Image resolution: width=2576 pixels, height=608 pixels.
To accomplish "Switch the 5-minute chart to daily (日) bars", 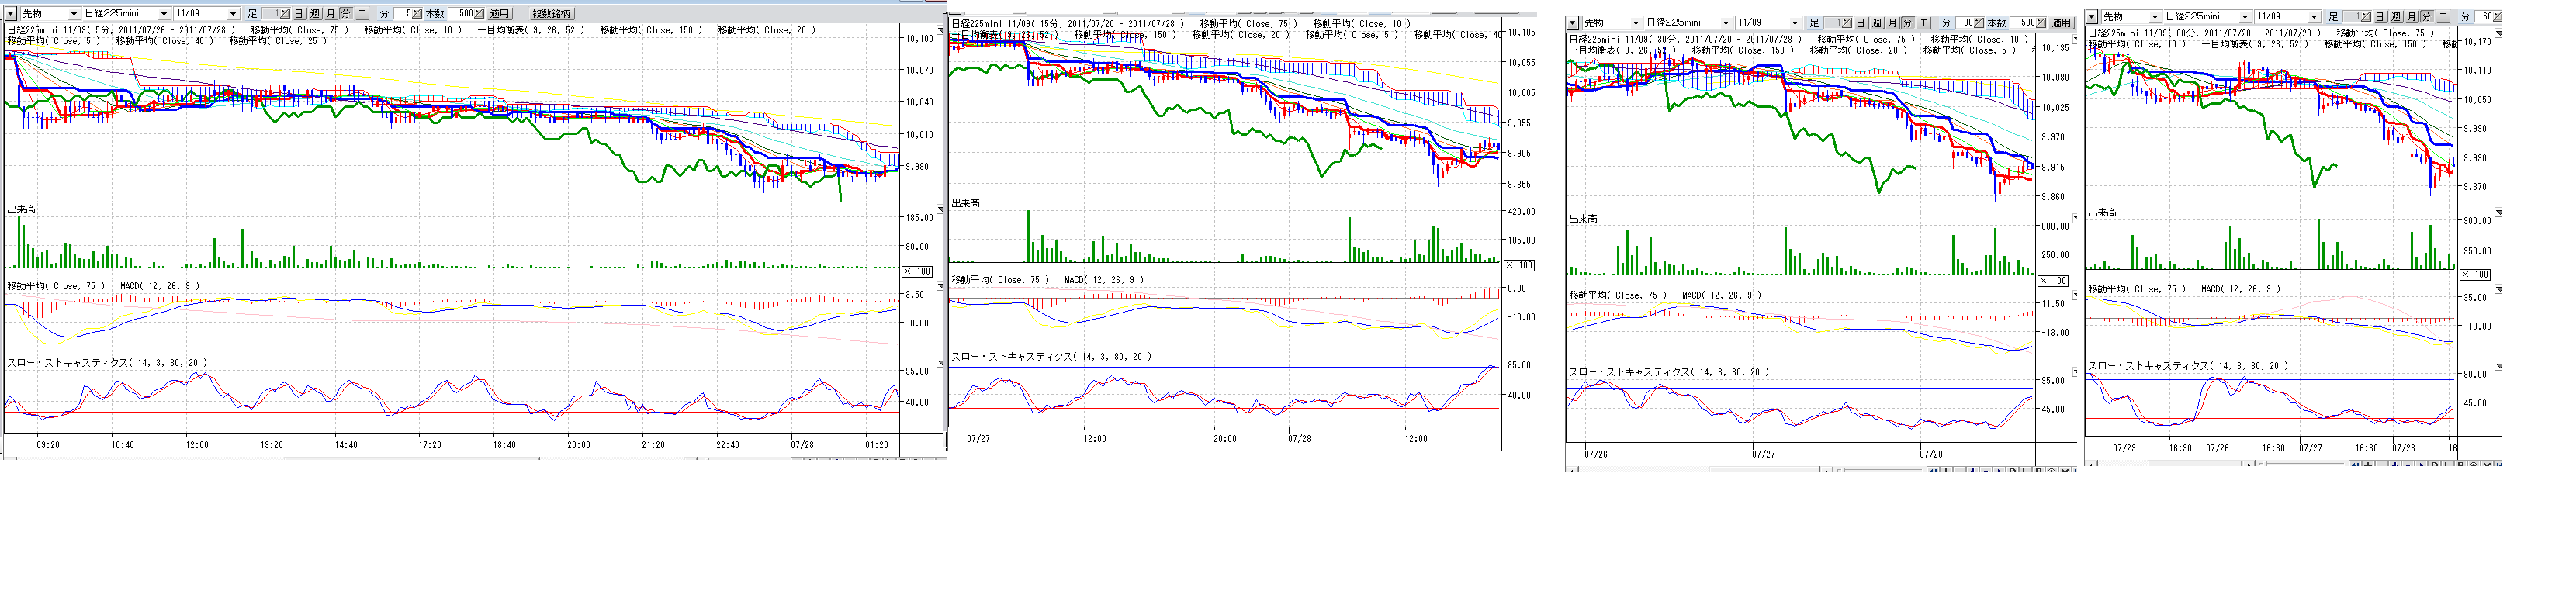I will [x=299, y=14].
